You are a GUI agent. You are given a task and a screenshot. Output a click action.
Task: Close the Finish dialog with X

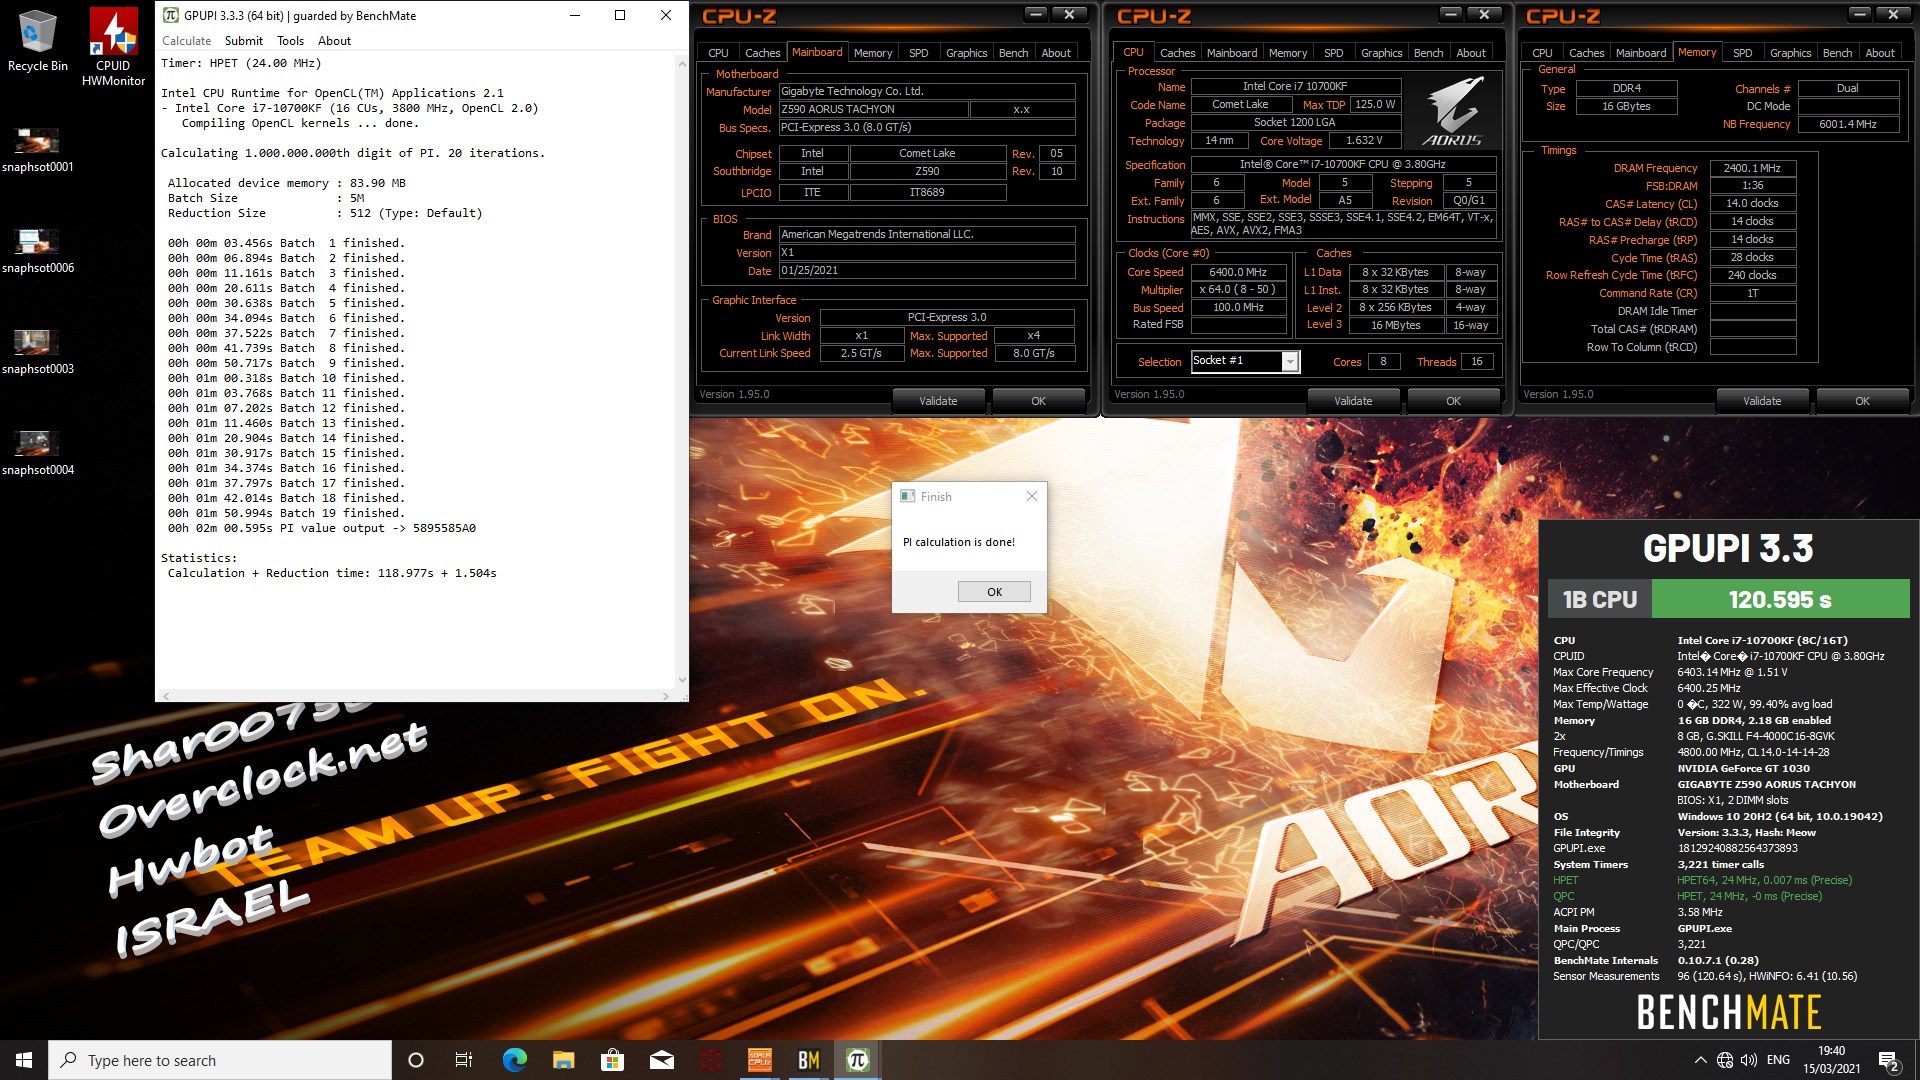(x=1032, y=496)
